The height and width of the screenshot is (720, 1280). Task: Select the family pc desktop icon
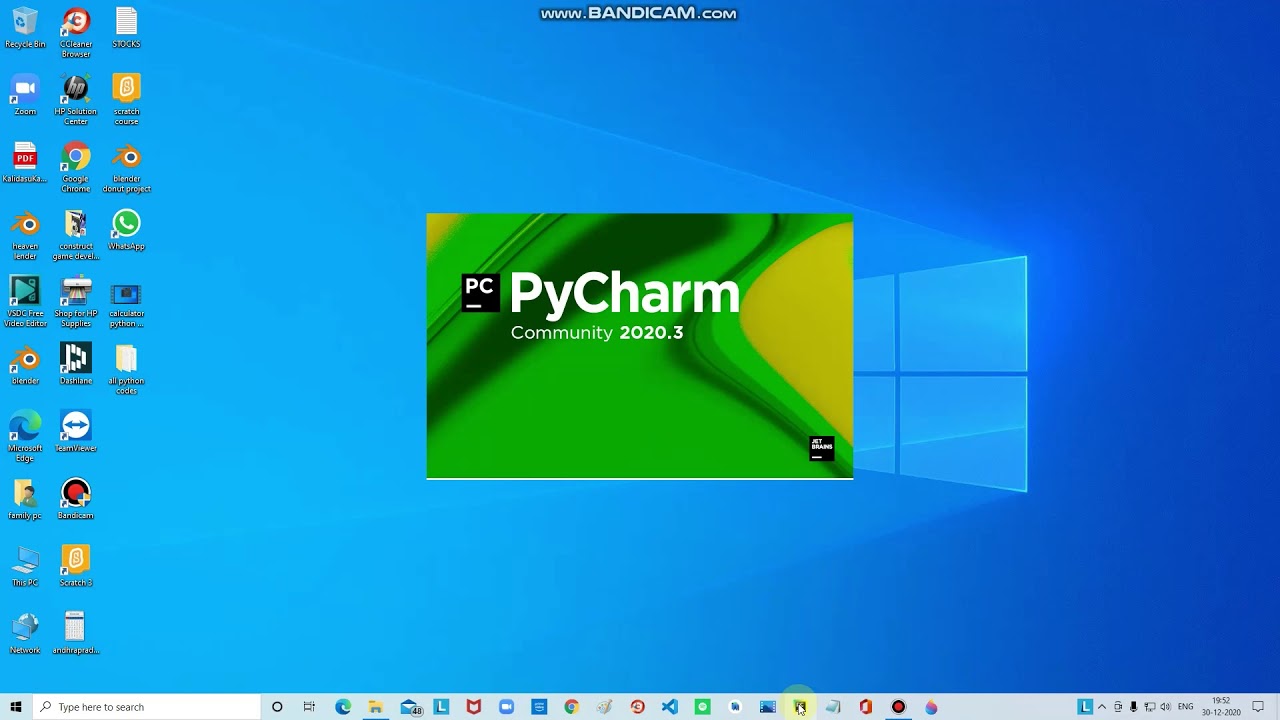pos(25,499)
